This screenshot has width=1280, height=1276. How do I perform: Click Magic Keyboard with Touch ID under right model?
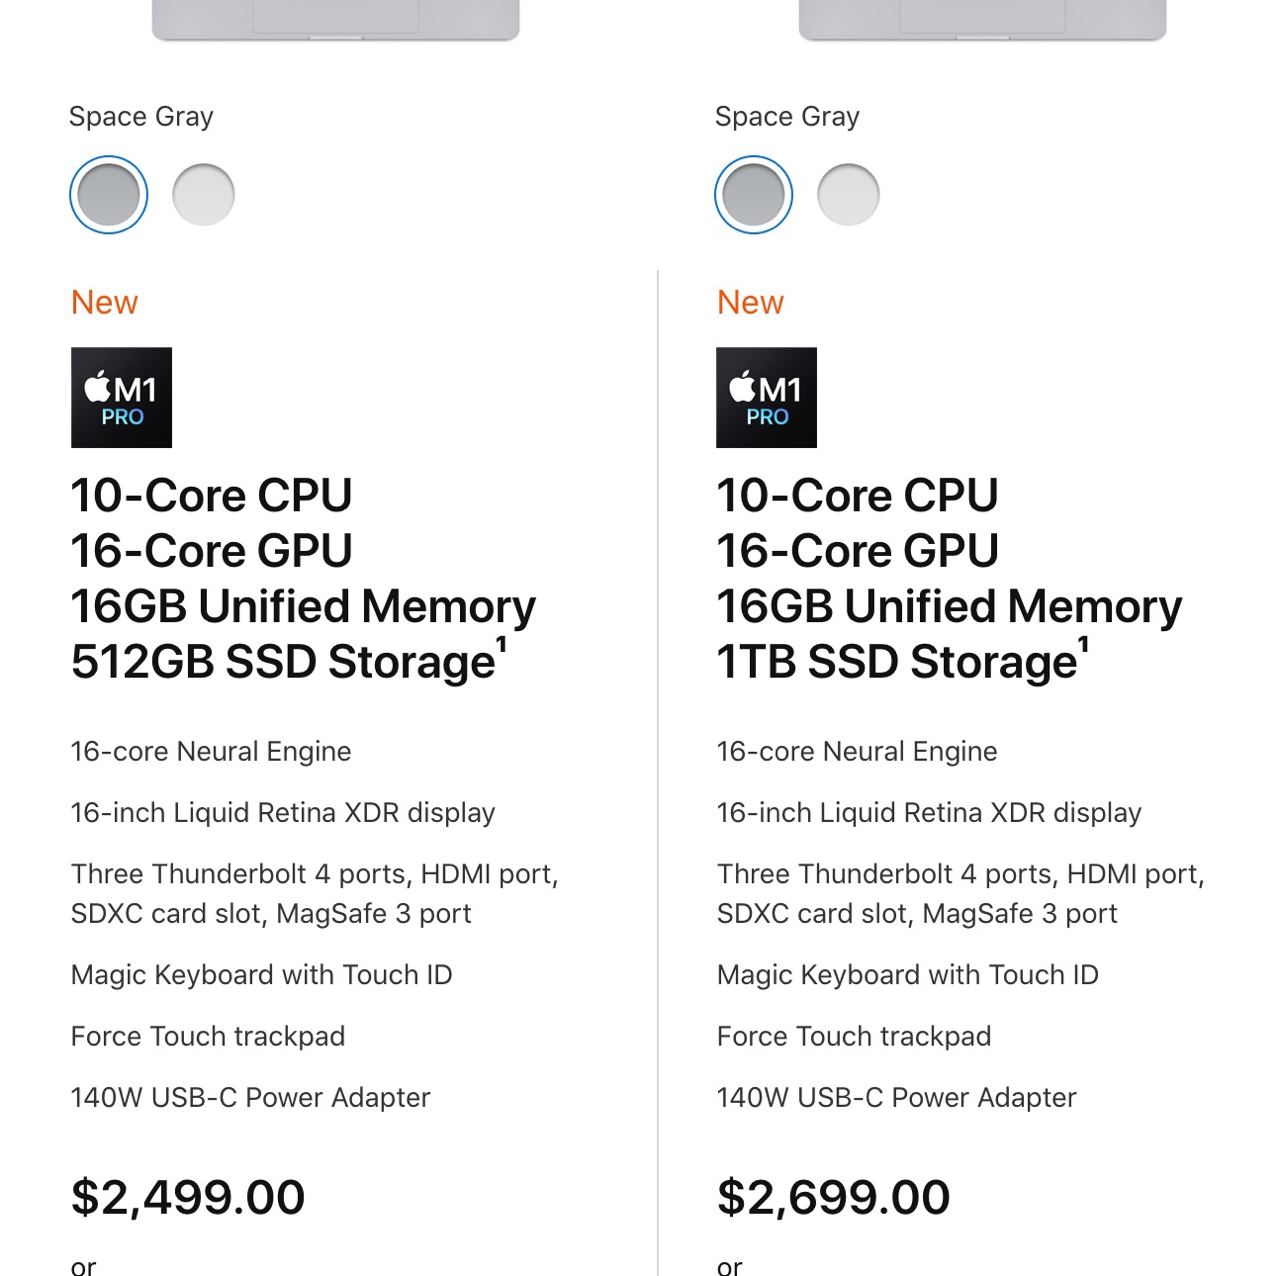907,975
